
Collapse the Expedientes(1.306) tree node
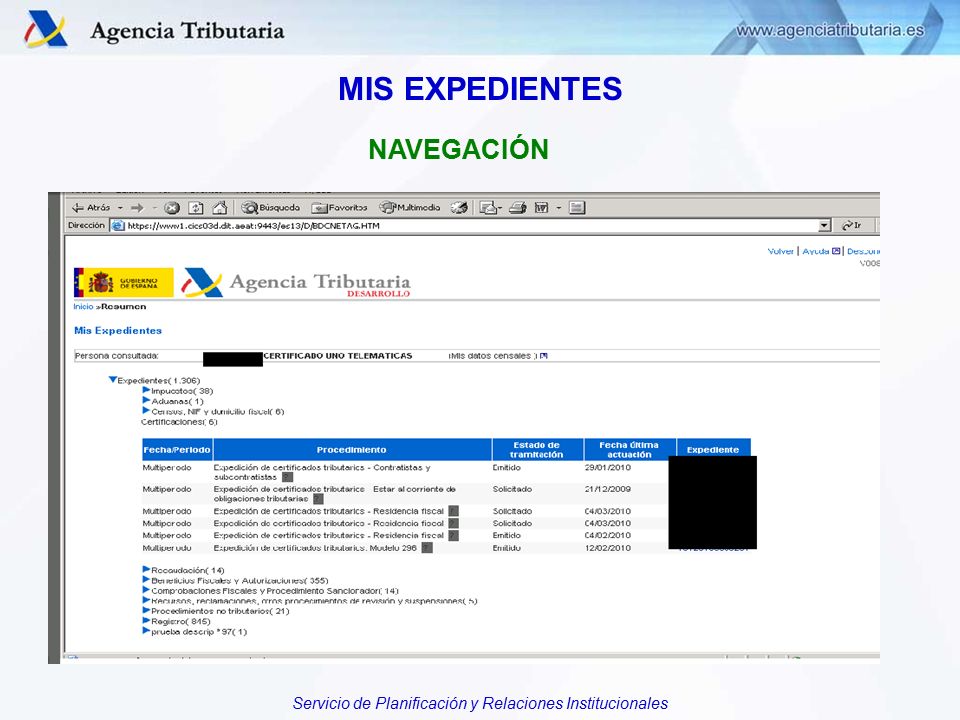click(x=113, y=380)
